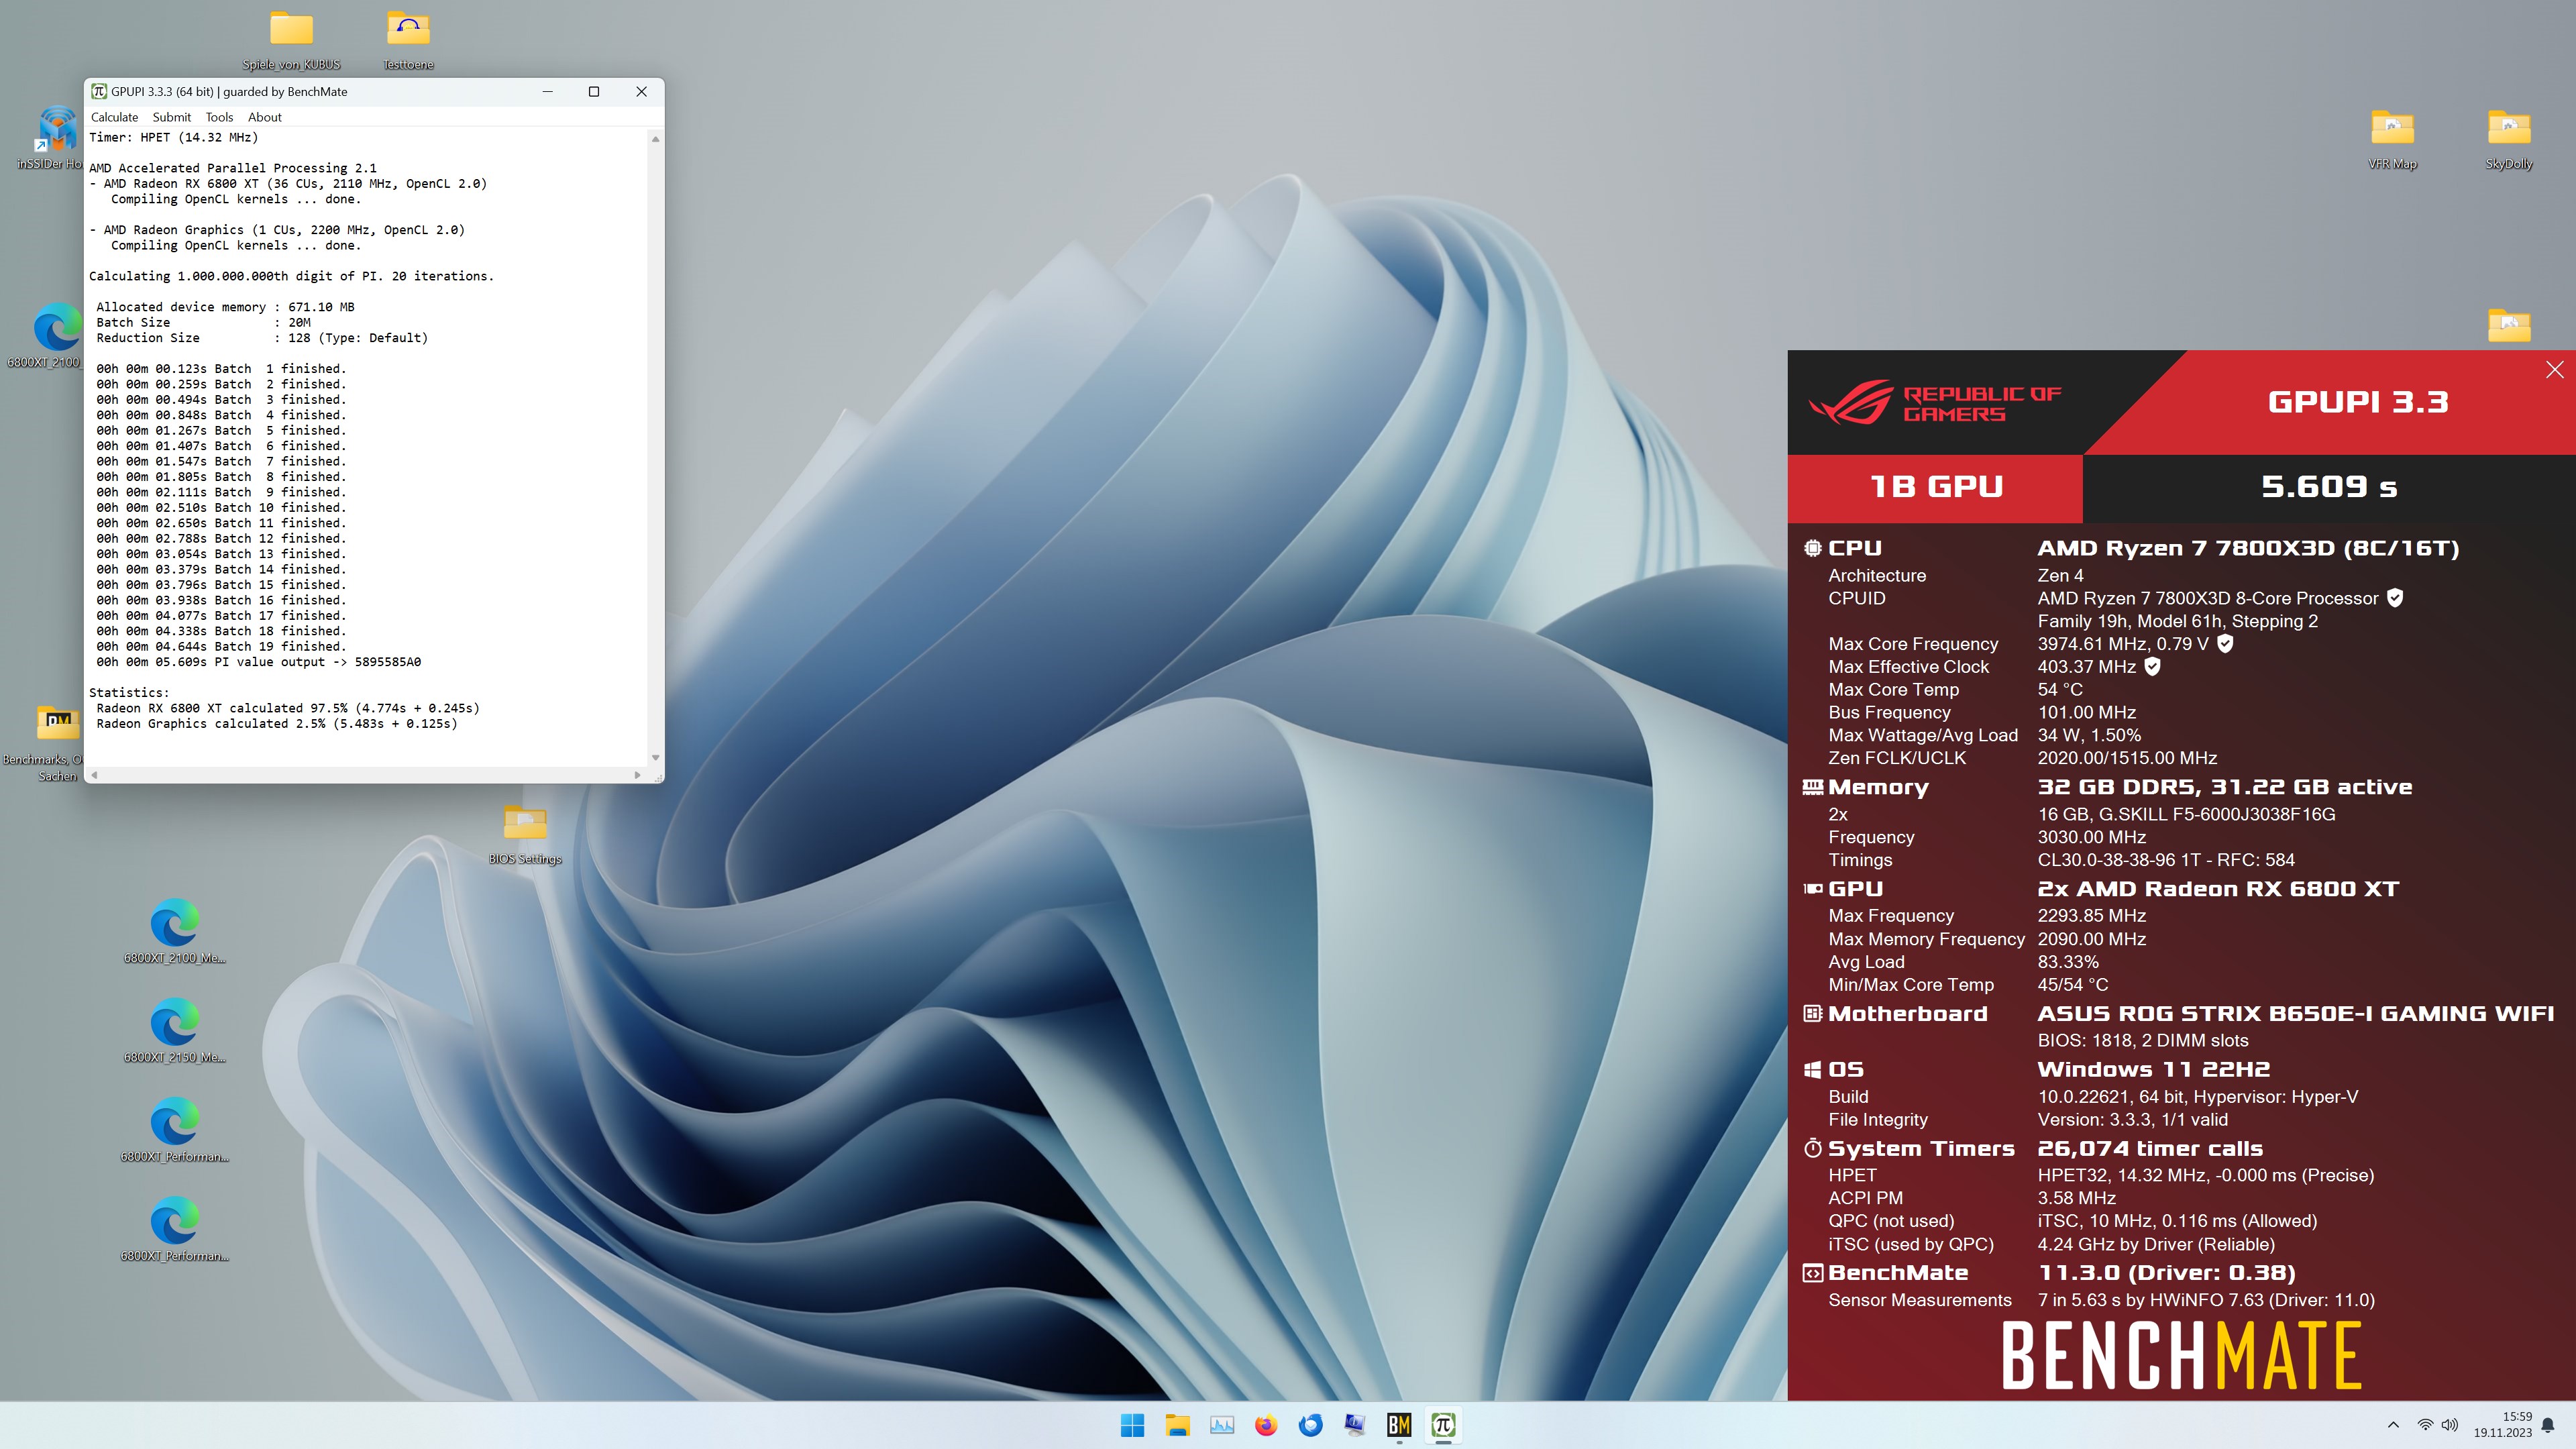Open the Windows Start menu
This screenshot has height=1449, width=2576.
pos(1132,1425)
